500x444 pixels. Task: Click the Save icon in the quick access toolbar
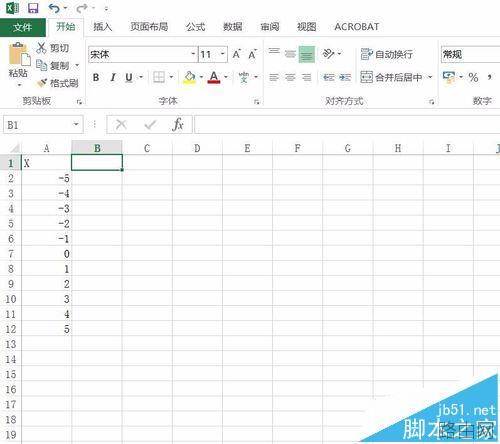tap(33, 8)
